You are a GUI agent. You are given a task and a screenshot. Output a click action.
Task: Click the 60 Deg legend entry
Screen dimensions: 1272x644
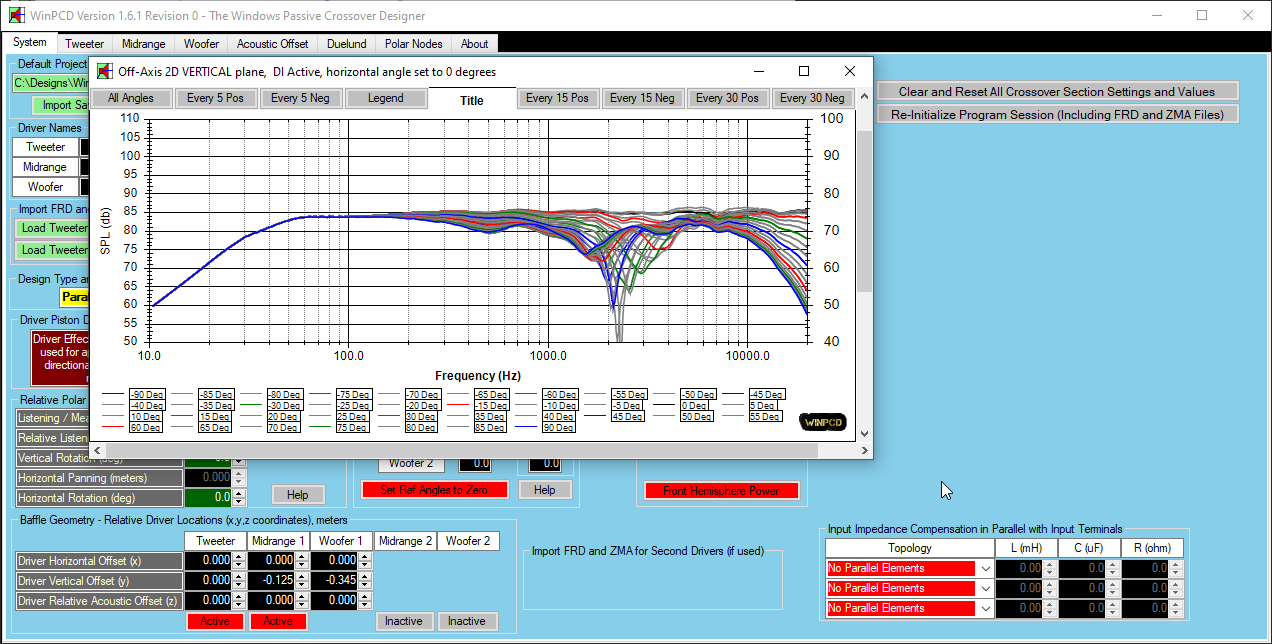145,428
